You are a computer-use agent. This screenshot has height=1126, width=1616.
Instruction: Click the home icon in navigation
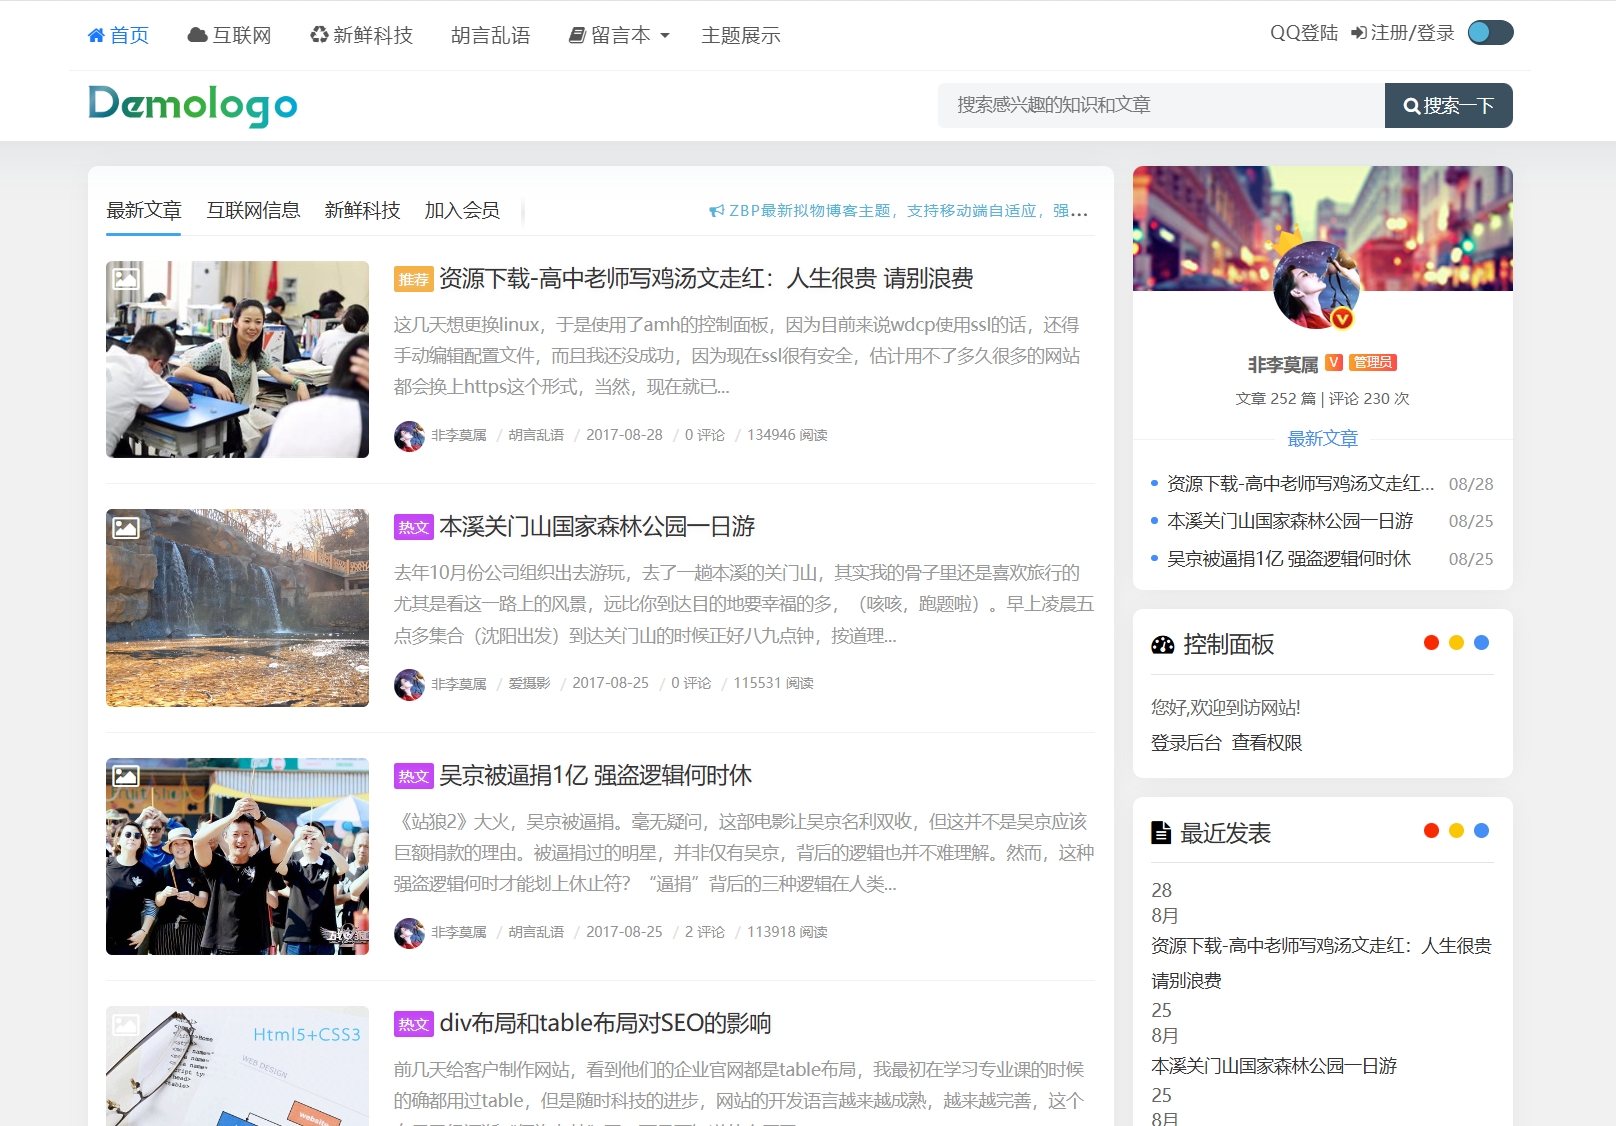coord(96,35)
